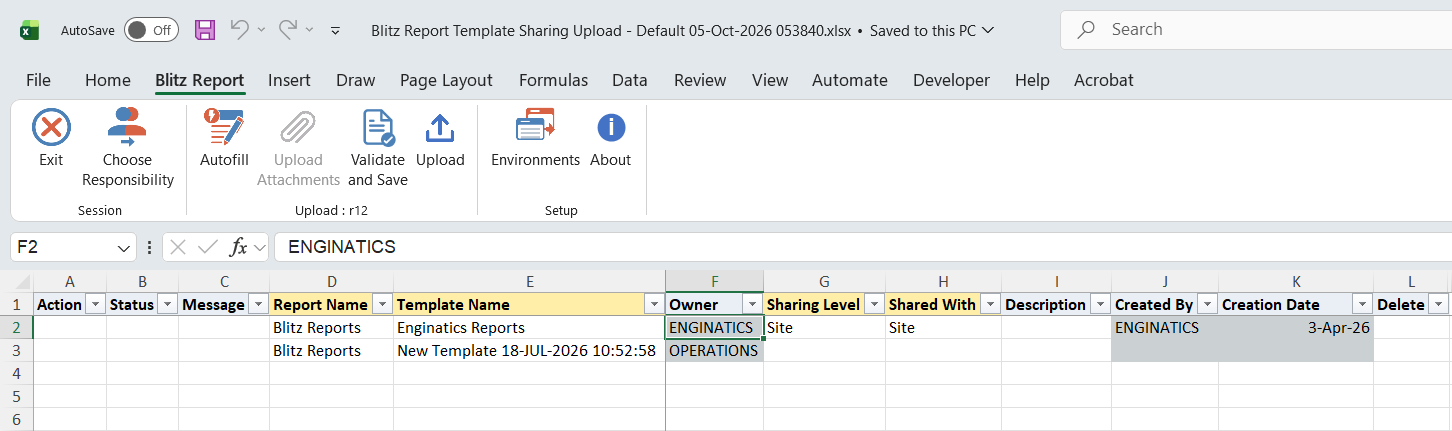The width and height of the screenshot is (1452, 431).
Task: Select cell New Template 18-JUL-2026 10:52:58
Action: click(x=529, y=350)
